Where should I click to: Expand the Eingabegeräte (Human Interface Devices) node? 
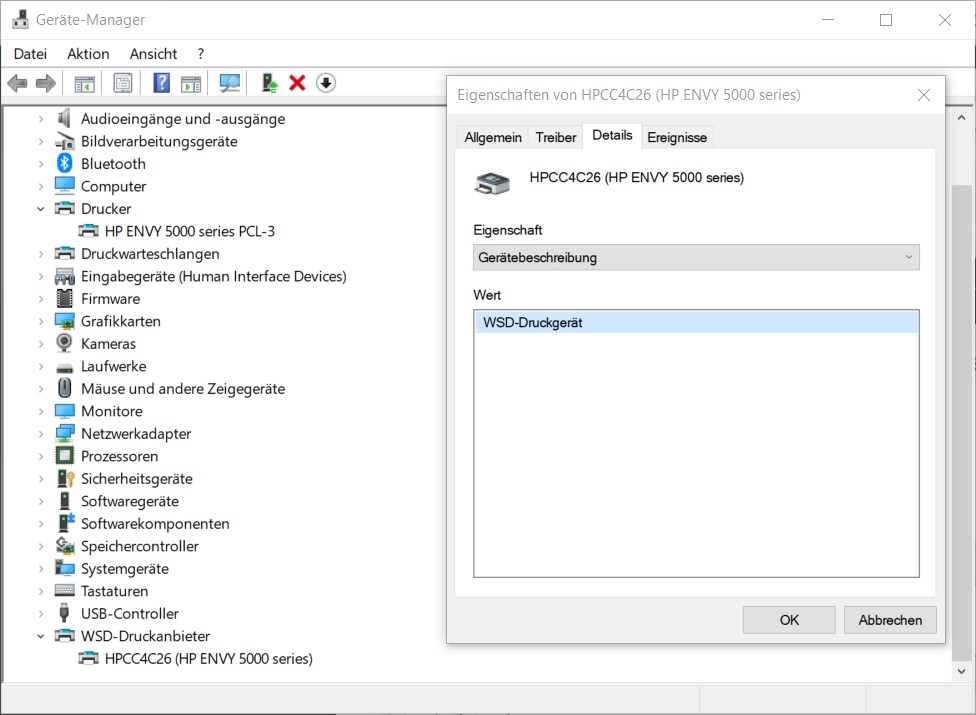click(x=41, y=276)
